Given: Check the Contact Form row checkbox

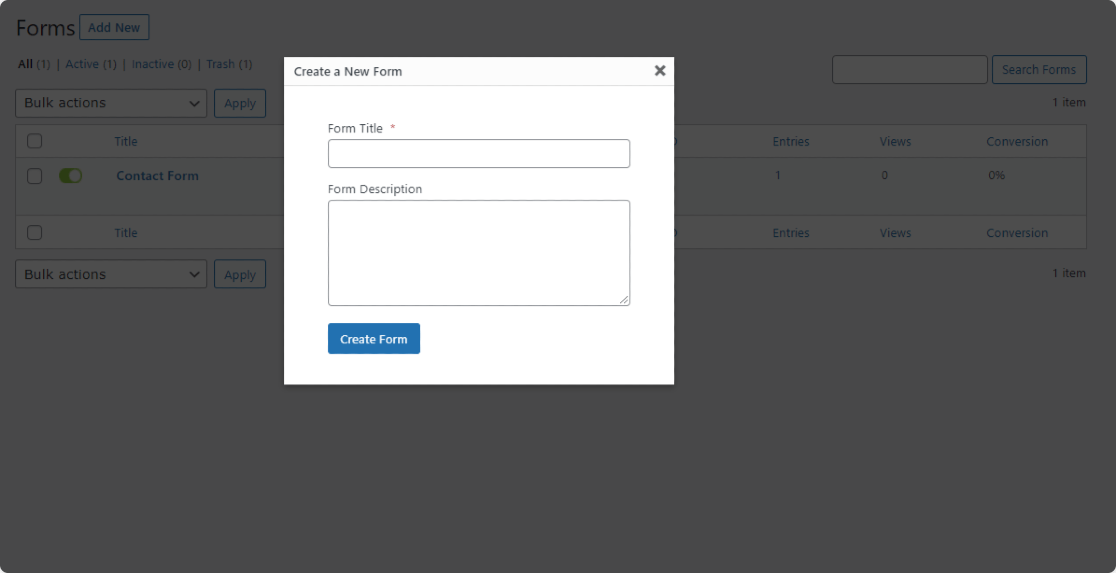Looking at the screenshot, I should click(34, 176).
